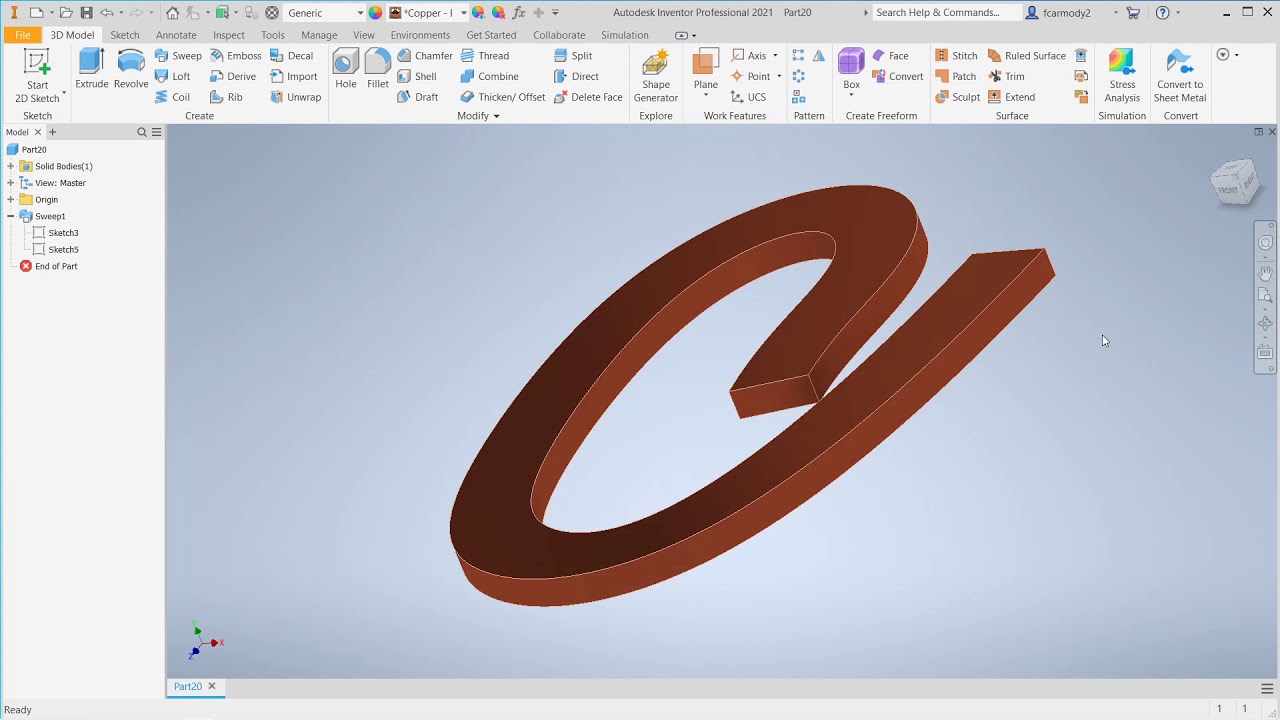The height and width of the screenshot is (720, 1280).
Task: Open the appearance color wheel
Action: click(x=375, y=13)
